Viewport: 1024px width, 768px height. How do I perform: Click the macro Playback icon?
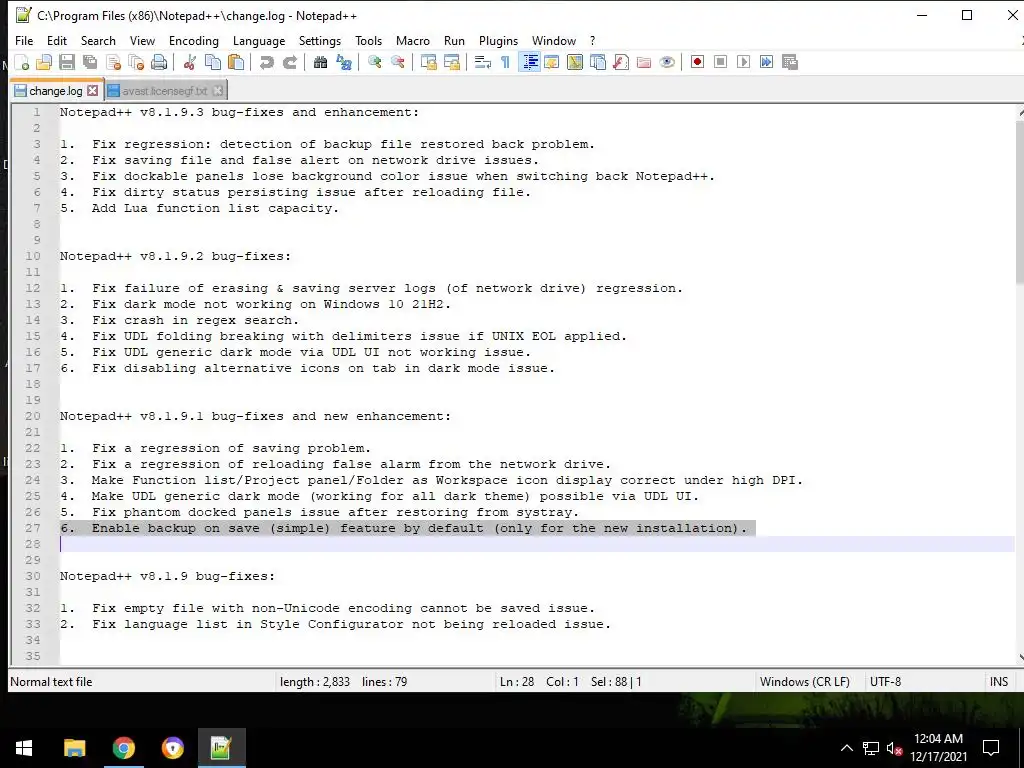pyautogui.click(x=743, y=62)
